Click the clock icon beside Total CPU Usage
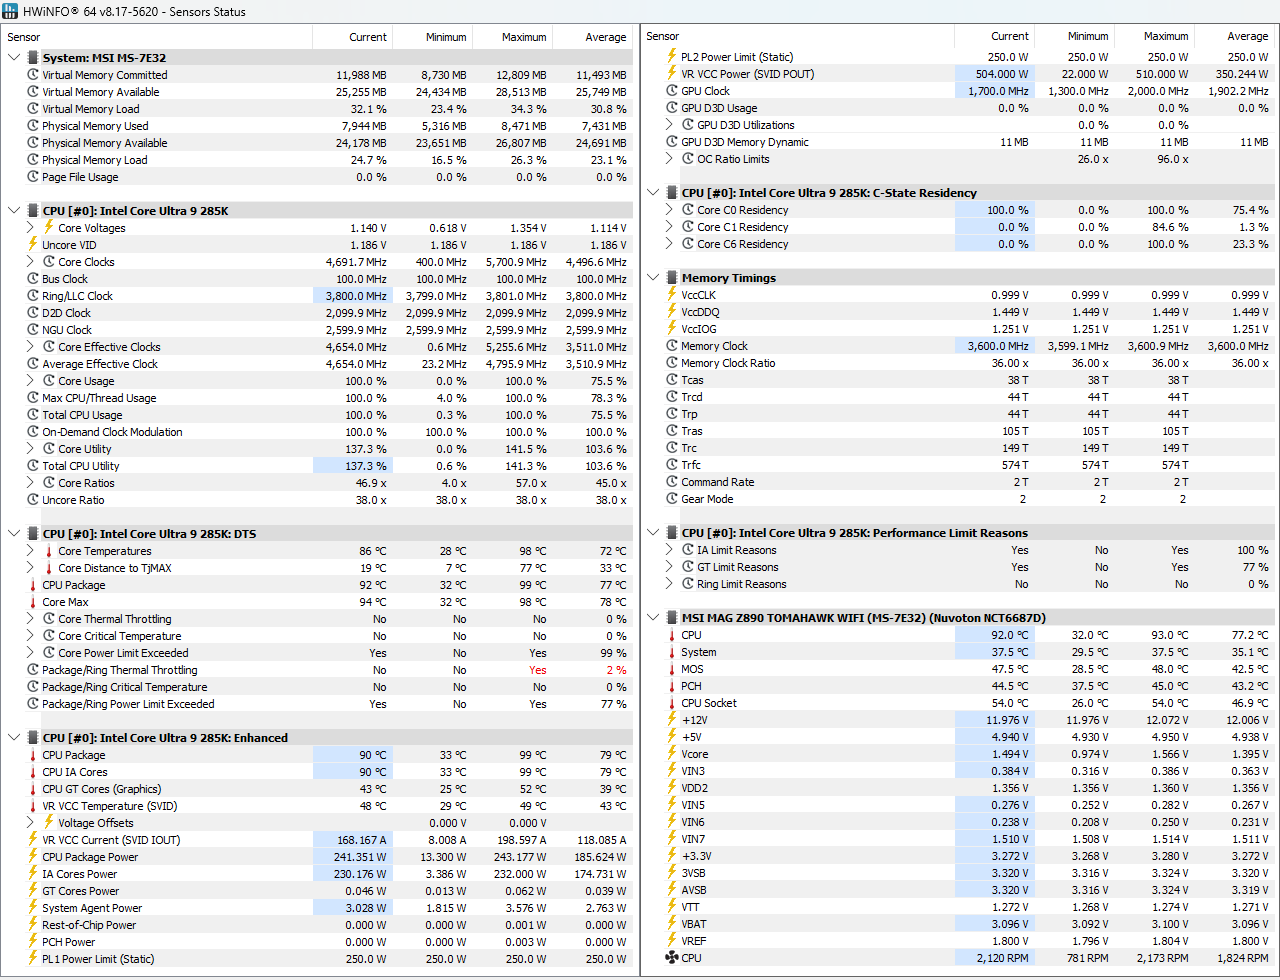Image resolution: width=1280 pixels, height=980 pixels. (x=33, y=415)
